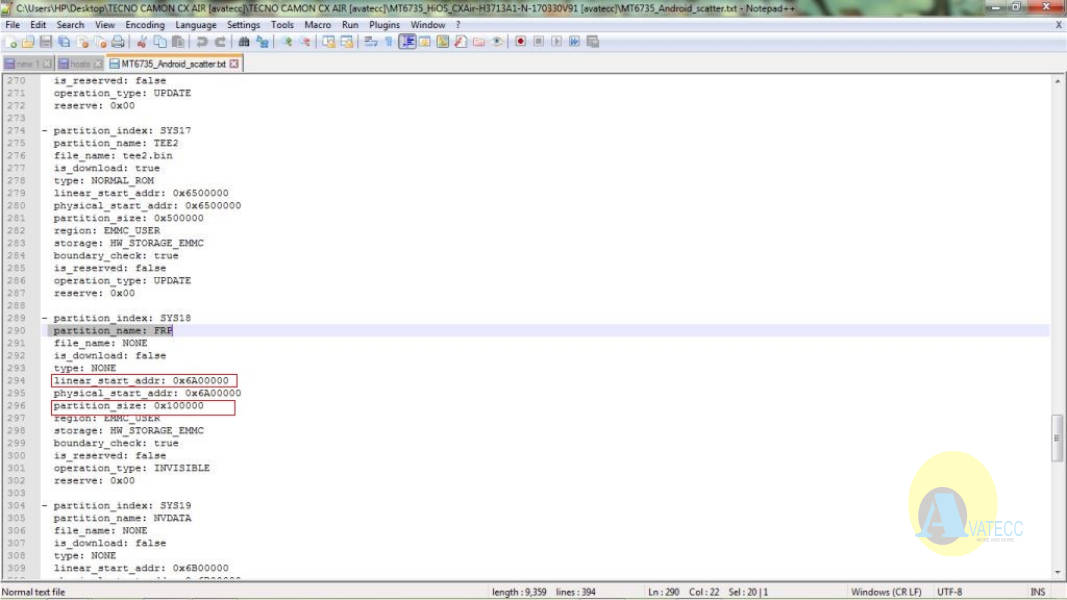Image resolution: width=1067 pixels, height=600 pixels.
Task: Open the ? help menu
Action: click(x=458, y=24)
